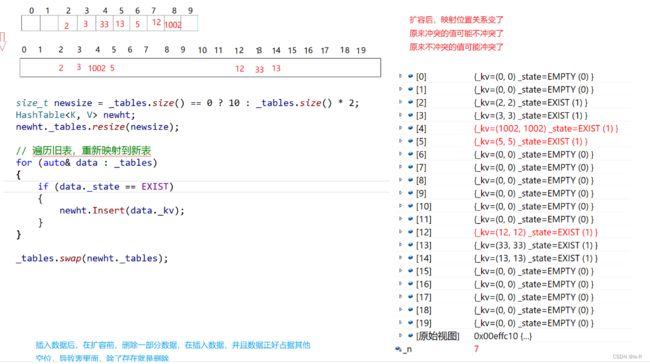The image size is (650, 364).
Task: Select the raw view address 0x00effc10 {...}
Action: coord(502,336)
